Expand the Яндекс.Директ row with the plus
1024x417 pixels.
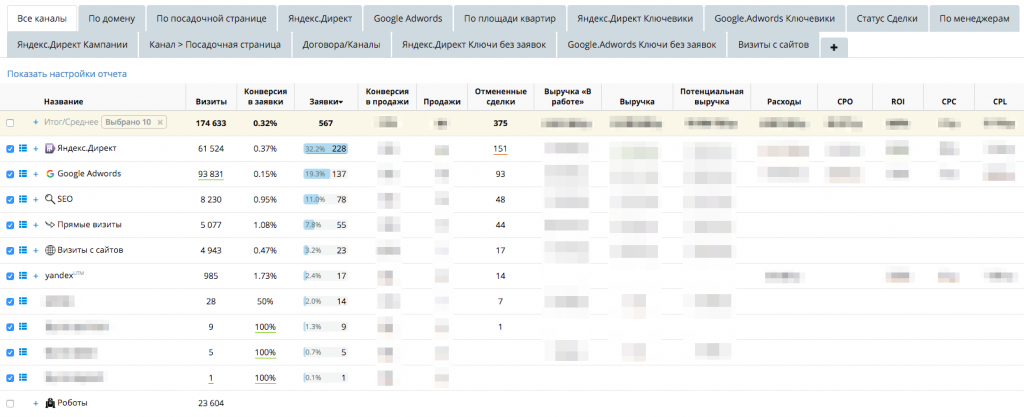[x=36, y=148]
